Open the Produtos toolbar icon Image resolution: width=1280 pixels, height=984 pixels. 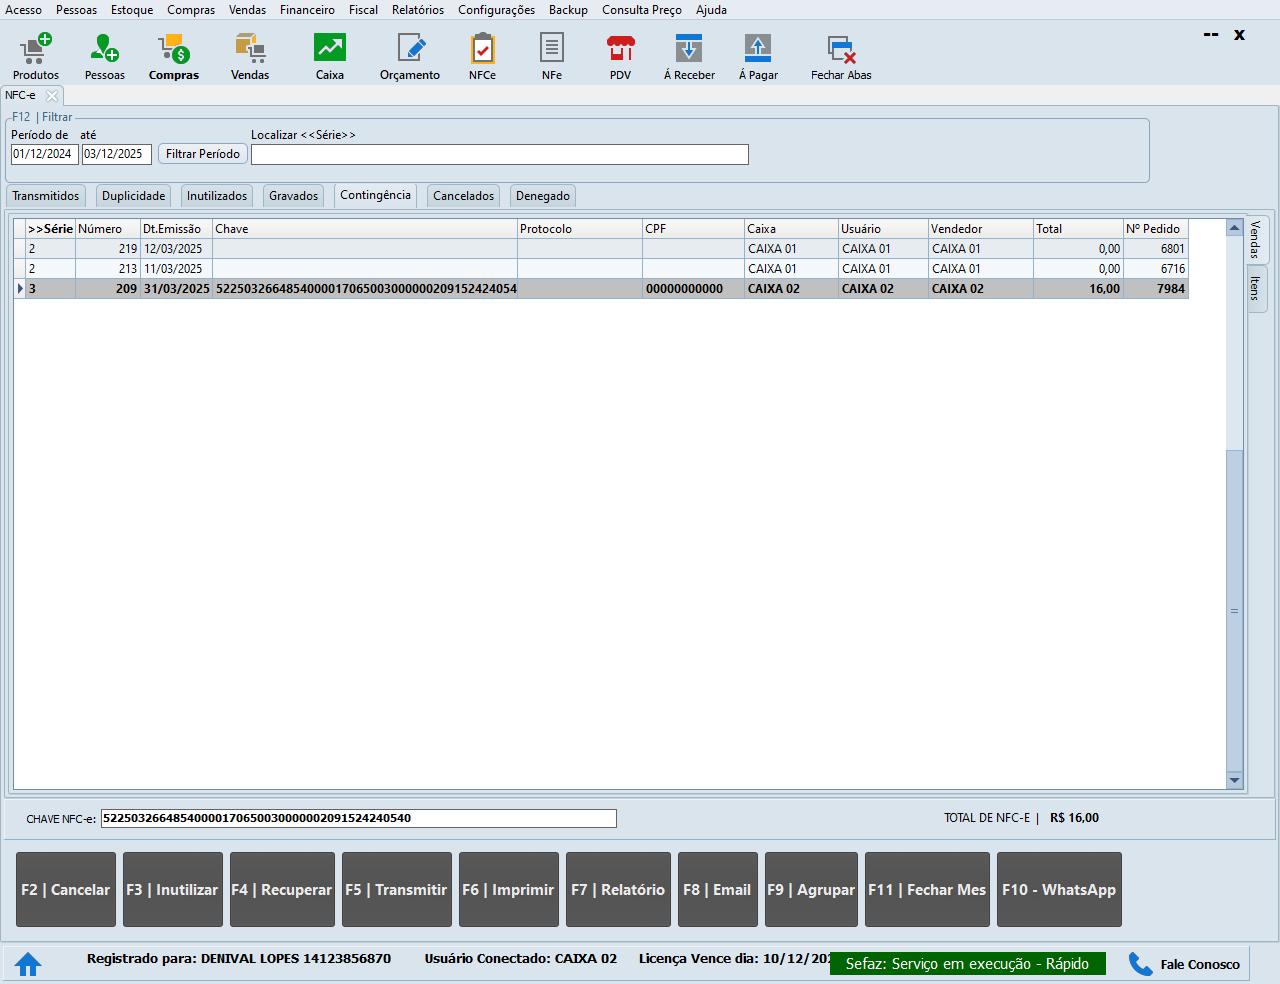point(36,49)
